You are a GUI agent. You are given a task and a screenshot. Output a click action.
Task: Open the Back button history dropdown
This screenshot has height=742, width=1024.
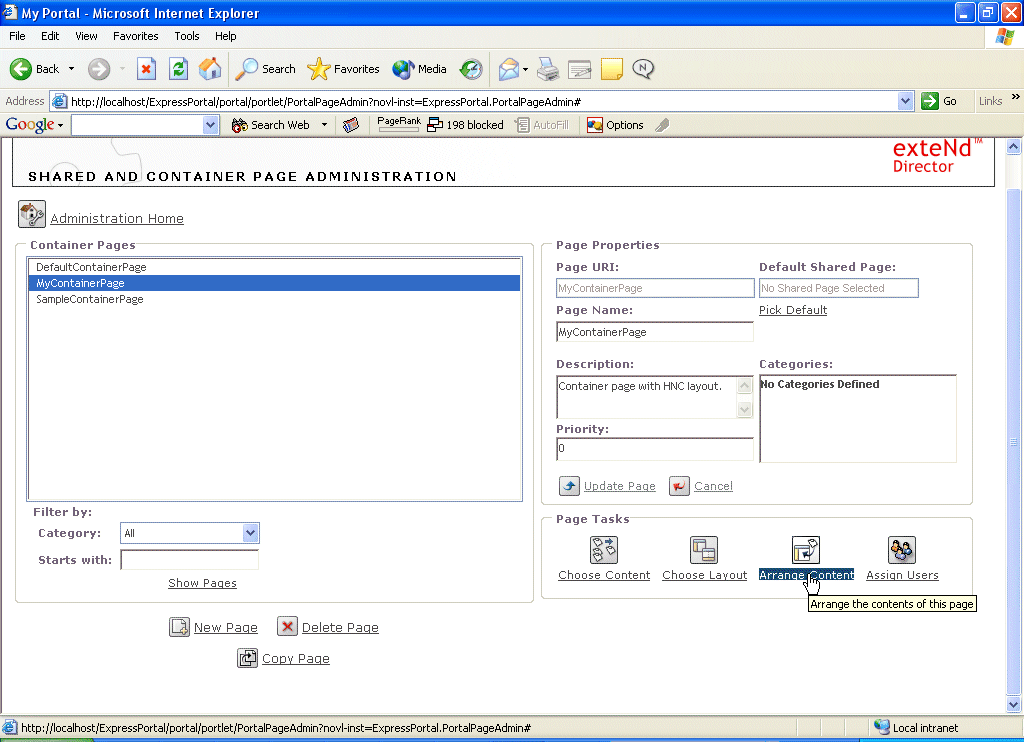point(71,69)
